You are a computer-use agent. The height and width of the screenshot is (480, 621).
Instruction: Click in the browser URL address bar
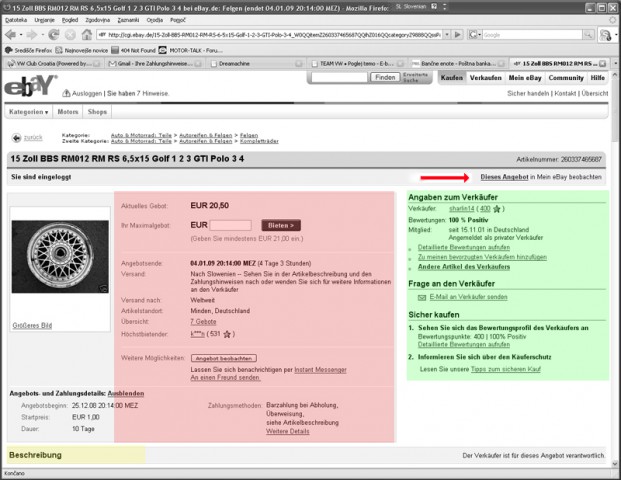pos(269,35)
